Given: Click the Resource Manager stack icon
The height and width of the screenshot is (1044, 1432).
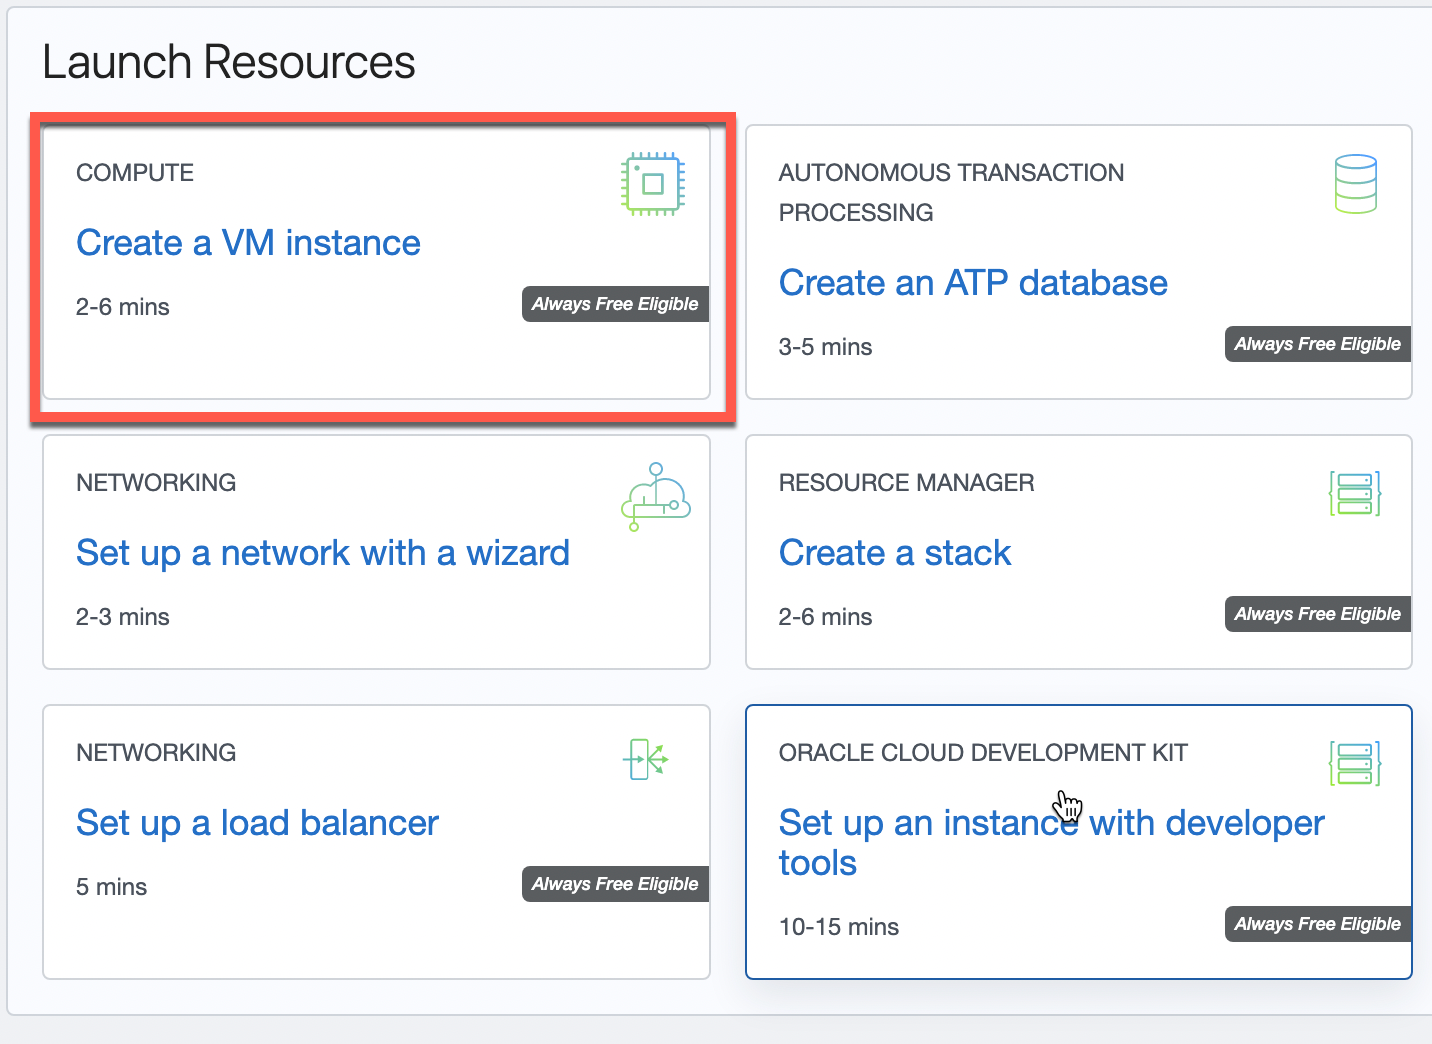Looking at the screenshot, I should (x=1356, y=493).
